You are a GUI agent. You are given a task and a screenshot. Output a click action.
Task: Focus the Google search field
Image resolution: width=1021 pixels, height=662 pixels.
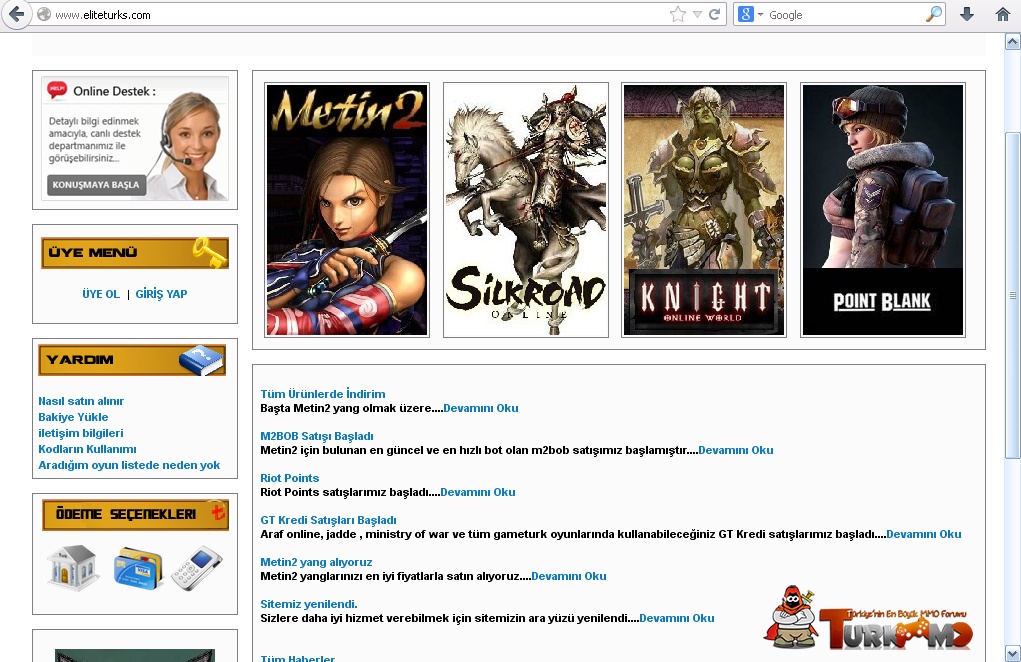(x=845, y=14)
